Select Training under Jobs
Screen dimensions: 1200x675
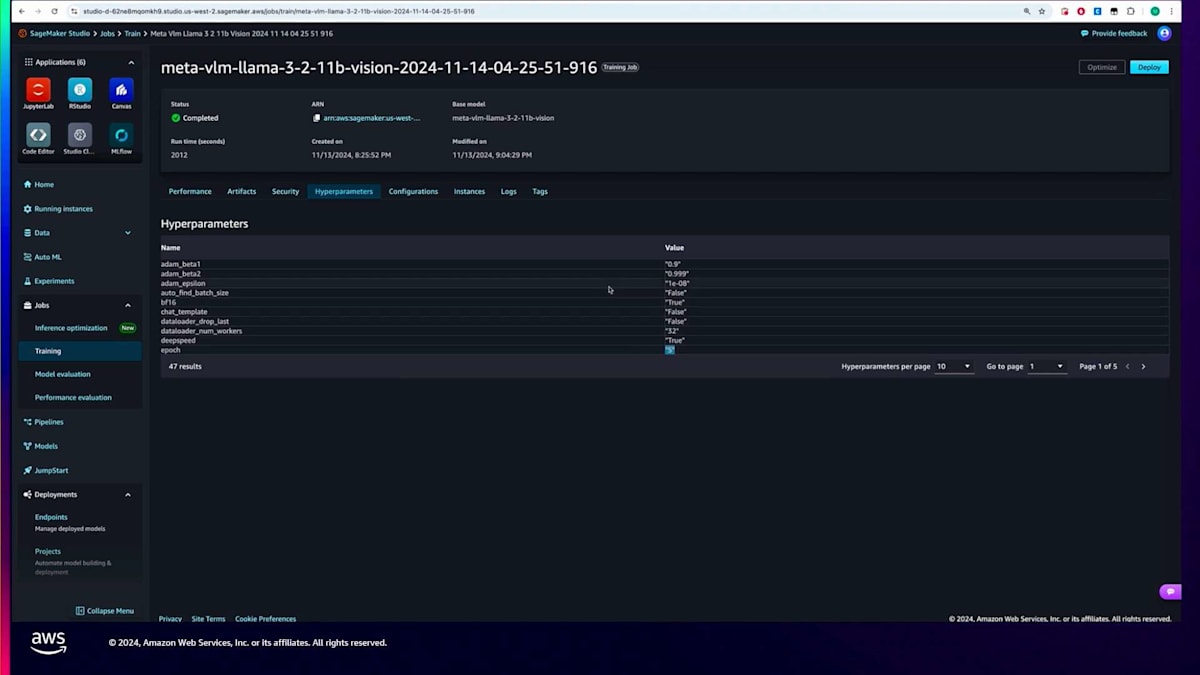point(80,351)
